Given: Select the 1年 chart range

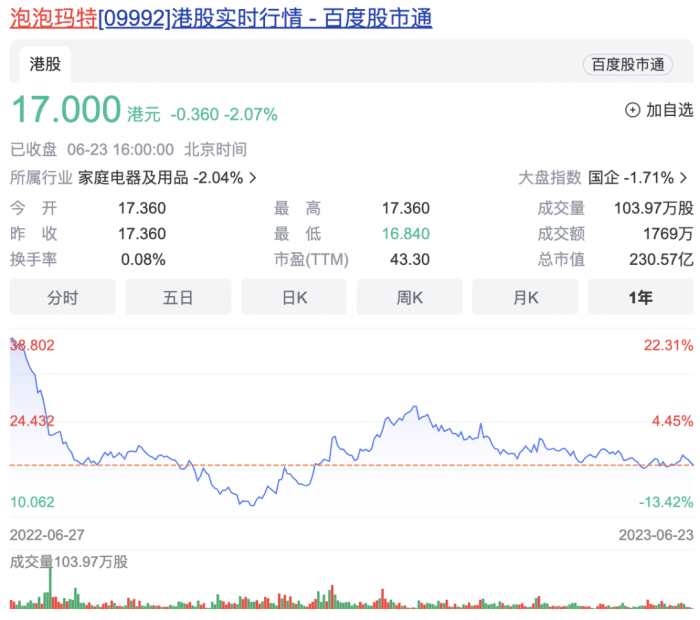Looking at the screenshot, I should coord(640,297).
